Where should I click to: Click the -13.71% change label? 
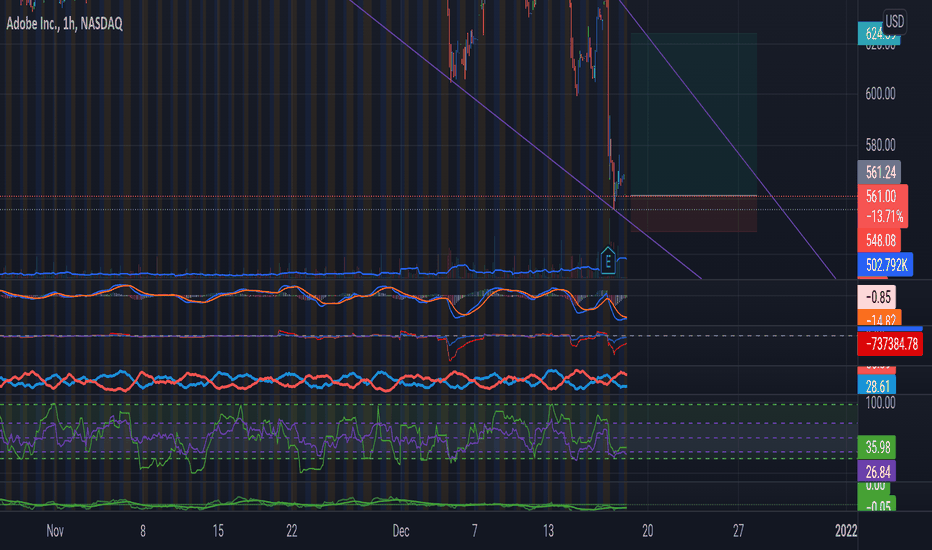[x=883, y=216]
